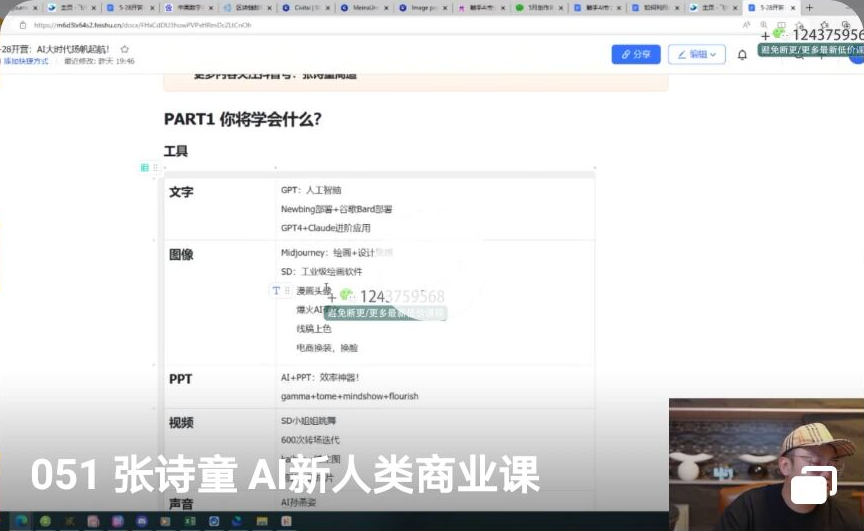Open a new browser tab with plus button

(x=809, y=7)
